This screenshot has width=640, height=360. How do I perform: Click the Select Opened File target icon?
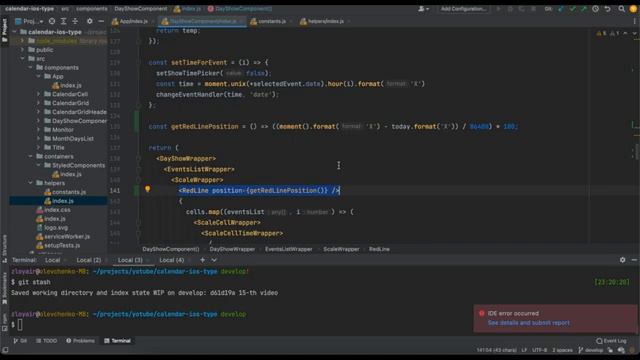[x=52, y=21]
